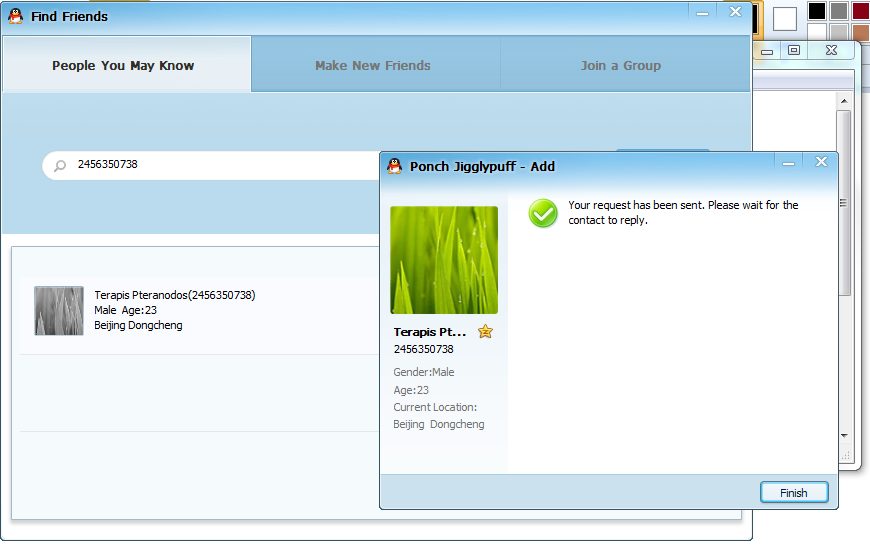Open the Join a Group tab
870x546 pixels.
(620, 65)
